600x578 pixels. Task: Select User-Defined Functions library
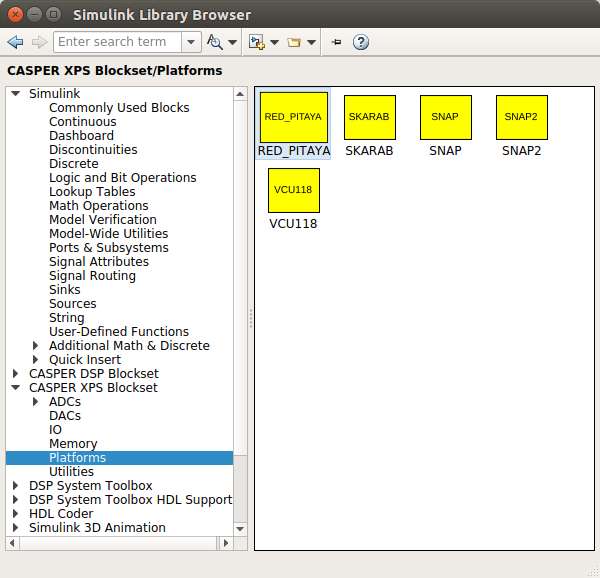[119, 332]
